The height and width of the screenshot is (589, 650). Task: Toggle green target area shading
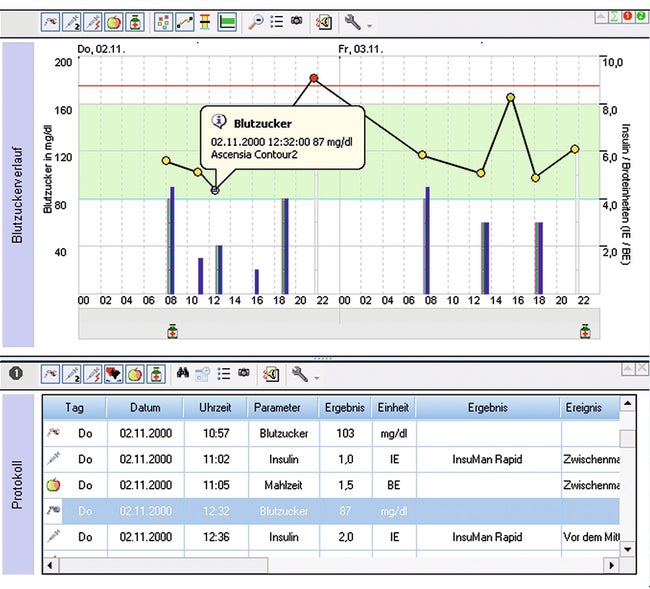pos(227,22)
